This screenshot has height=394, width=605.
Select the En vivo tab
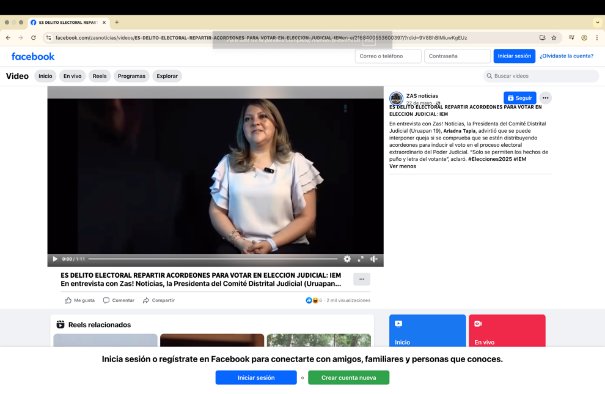coord(72,76)
